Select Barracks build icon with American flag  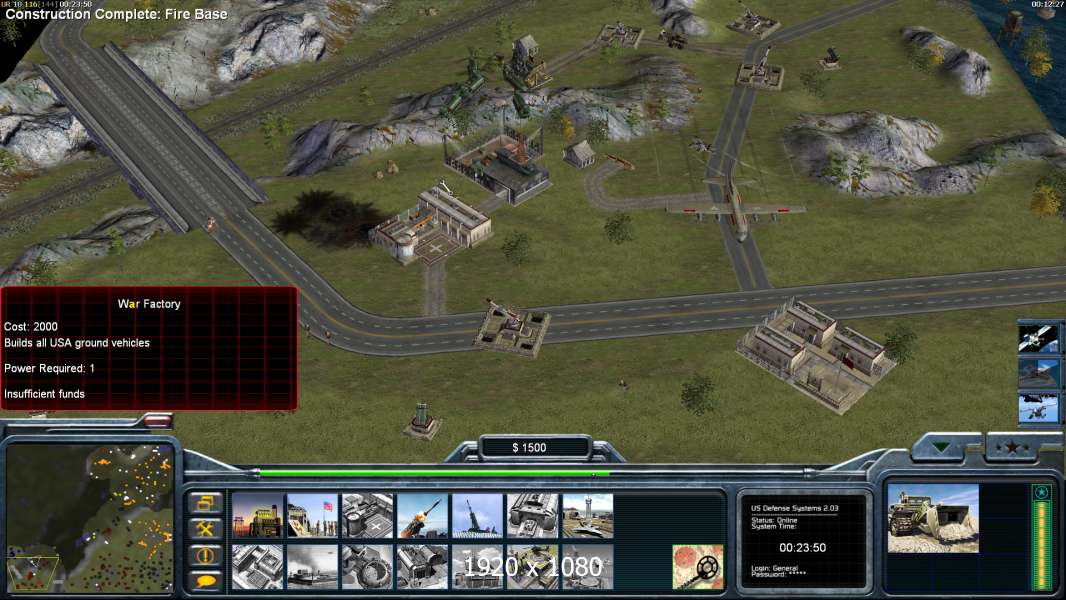[x=312, y=516]
